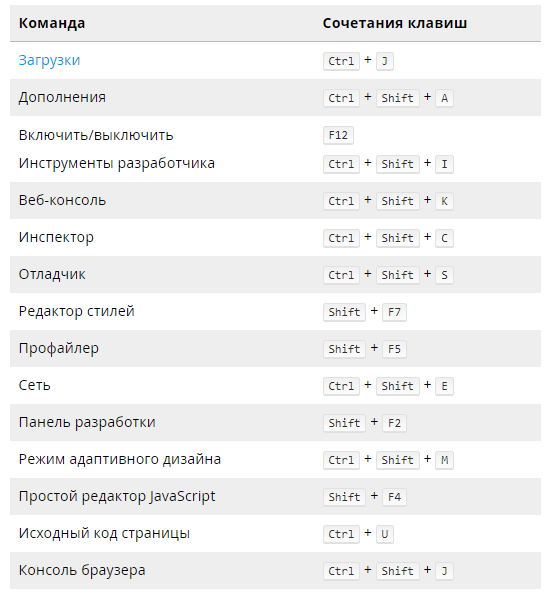Select Инструменты разработчика text
This screenshot has height=601, width=545.
[x=117, y=163]
